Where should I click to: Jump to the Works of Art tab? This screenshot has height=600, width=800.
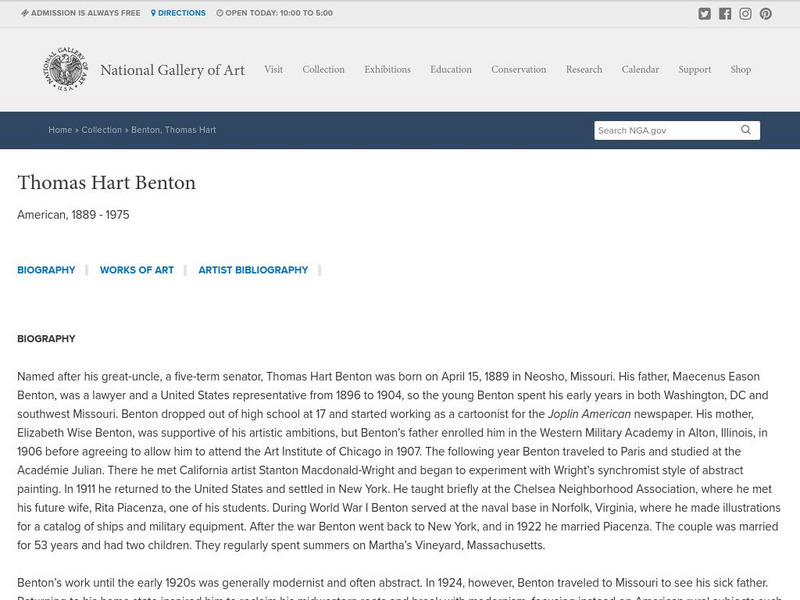tap(137, 270)
